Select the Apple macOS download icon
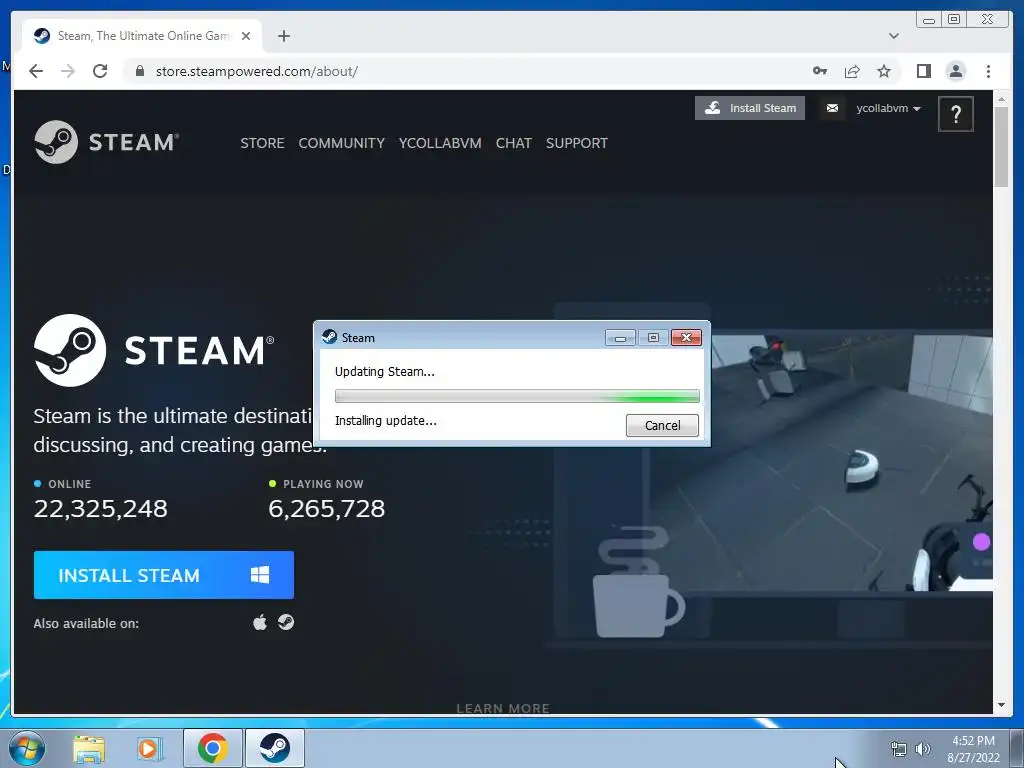 (x=260, y=622)
